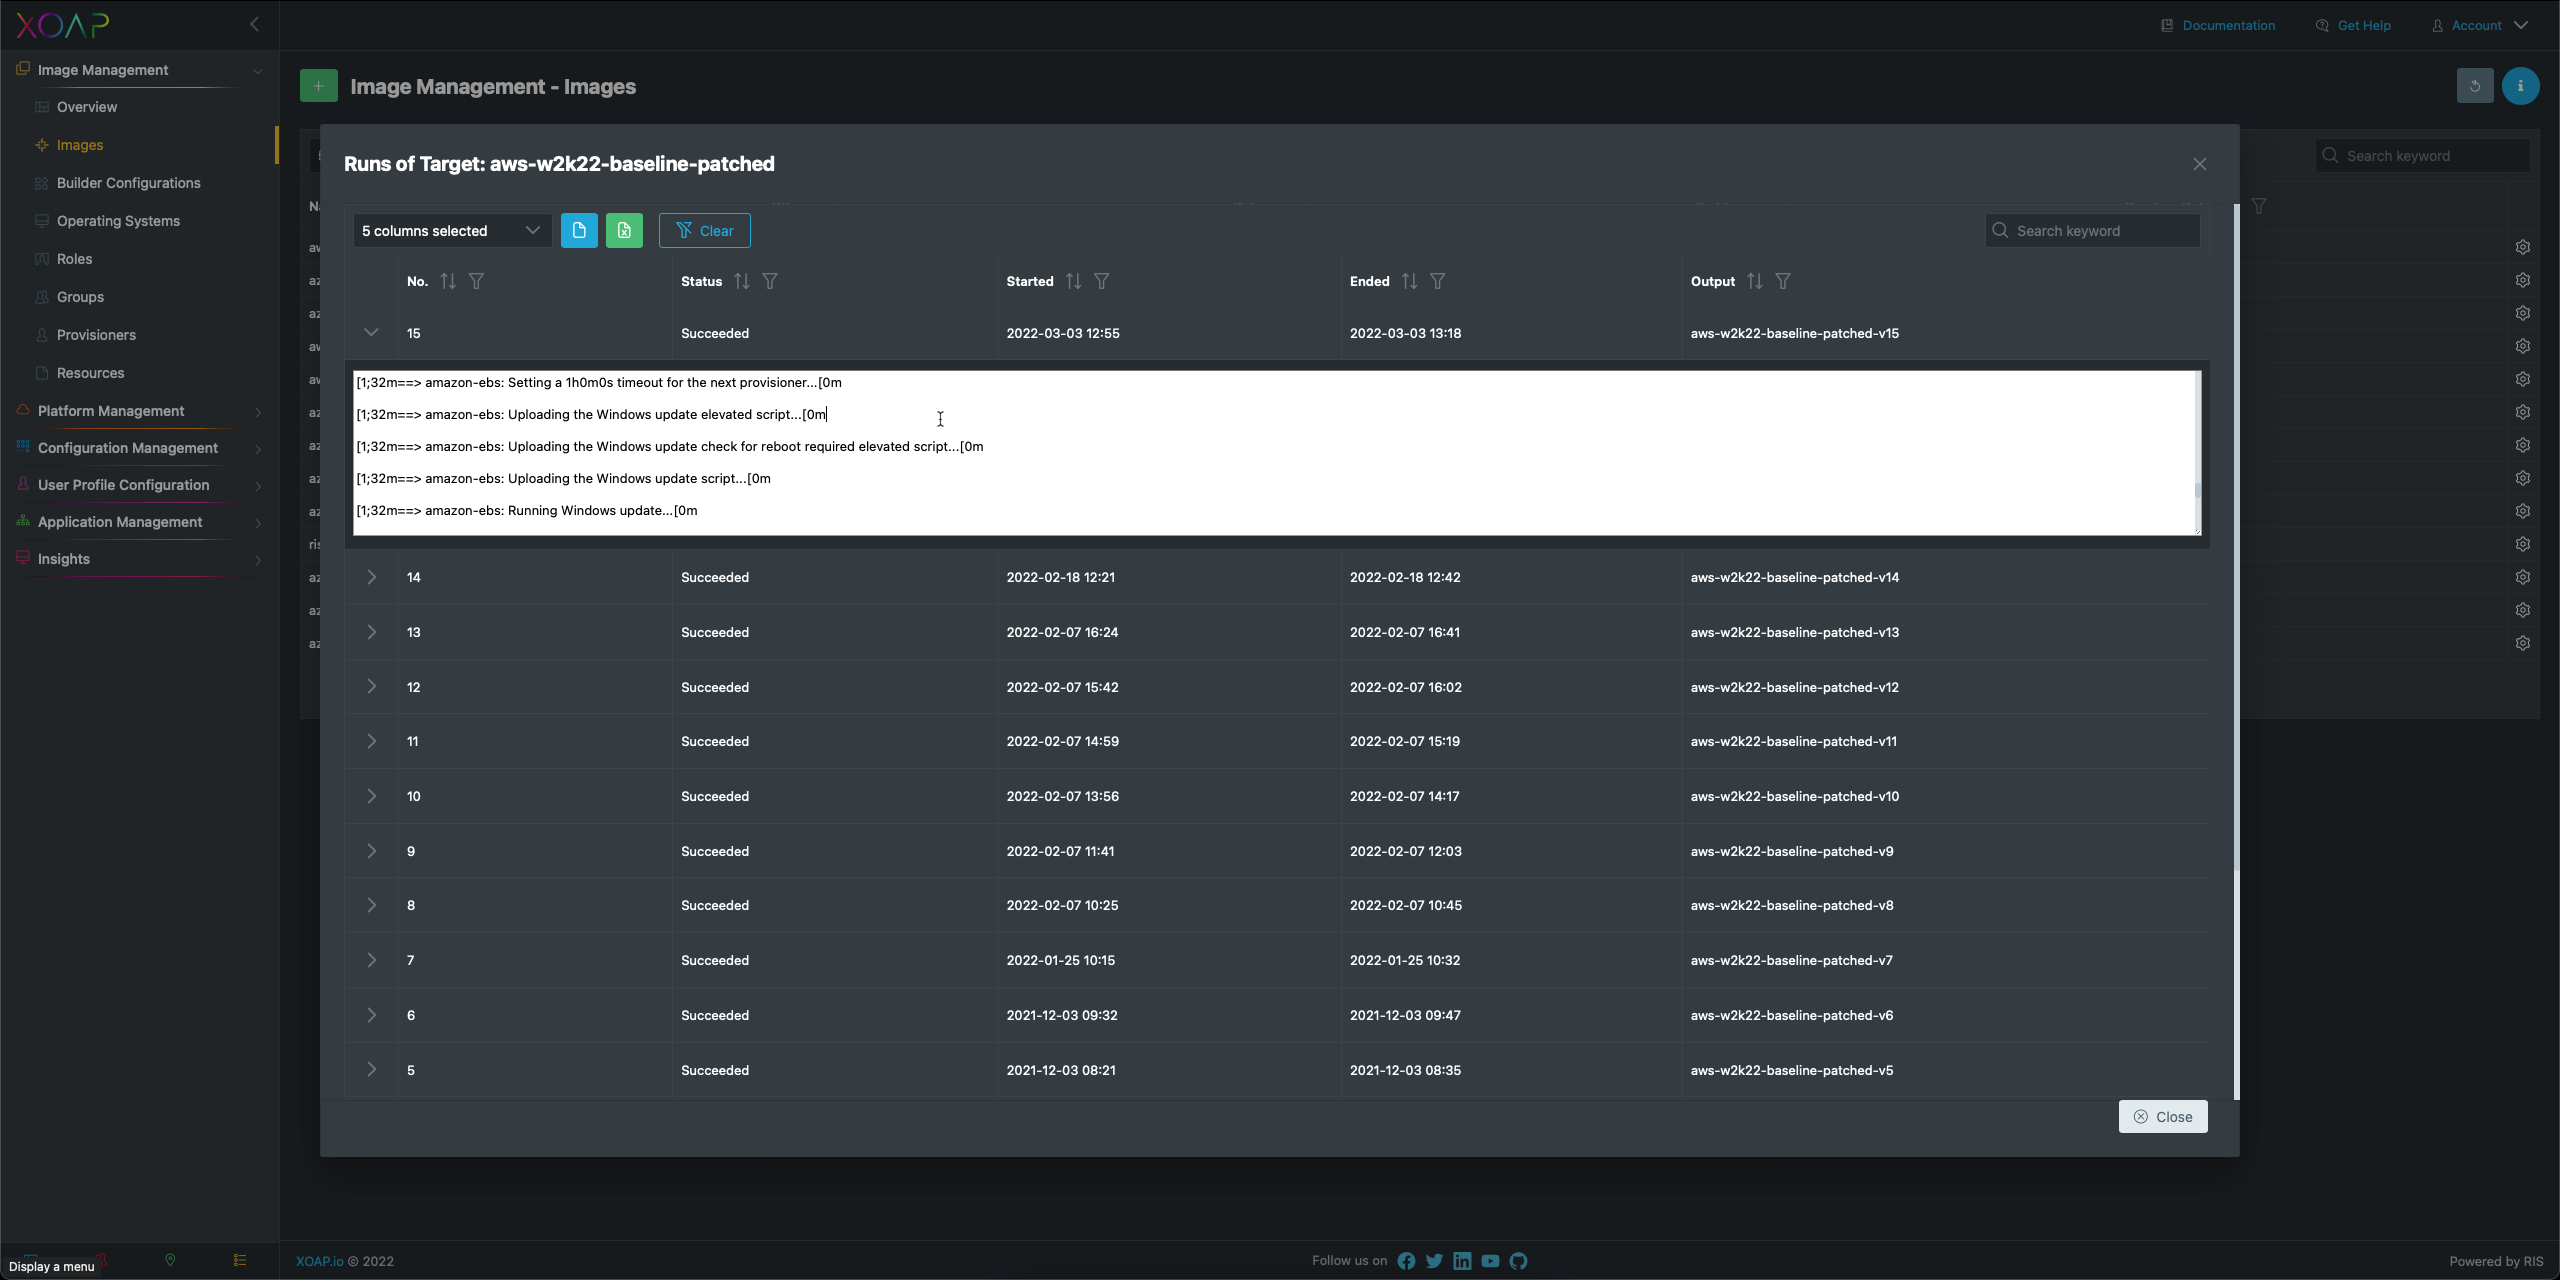Collapse the expanded run 15 row
Image resolution: width=2560 pixels, height=1280 pixels.
tap(371, 332)
